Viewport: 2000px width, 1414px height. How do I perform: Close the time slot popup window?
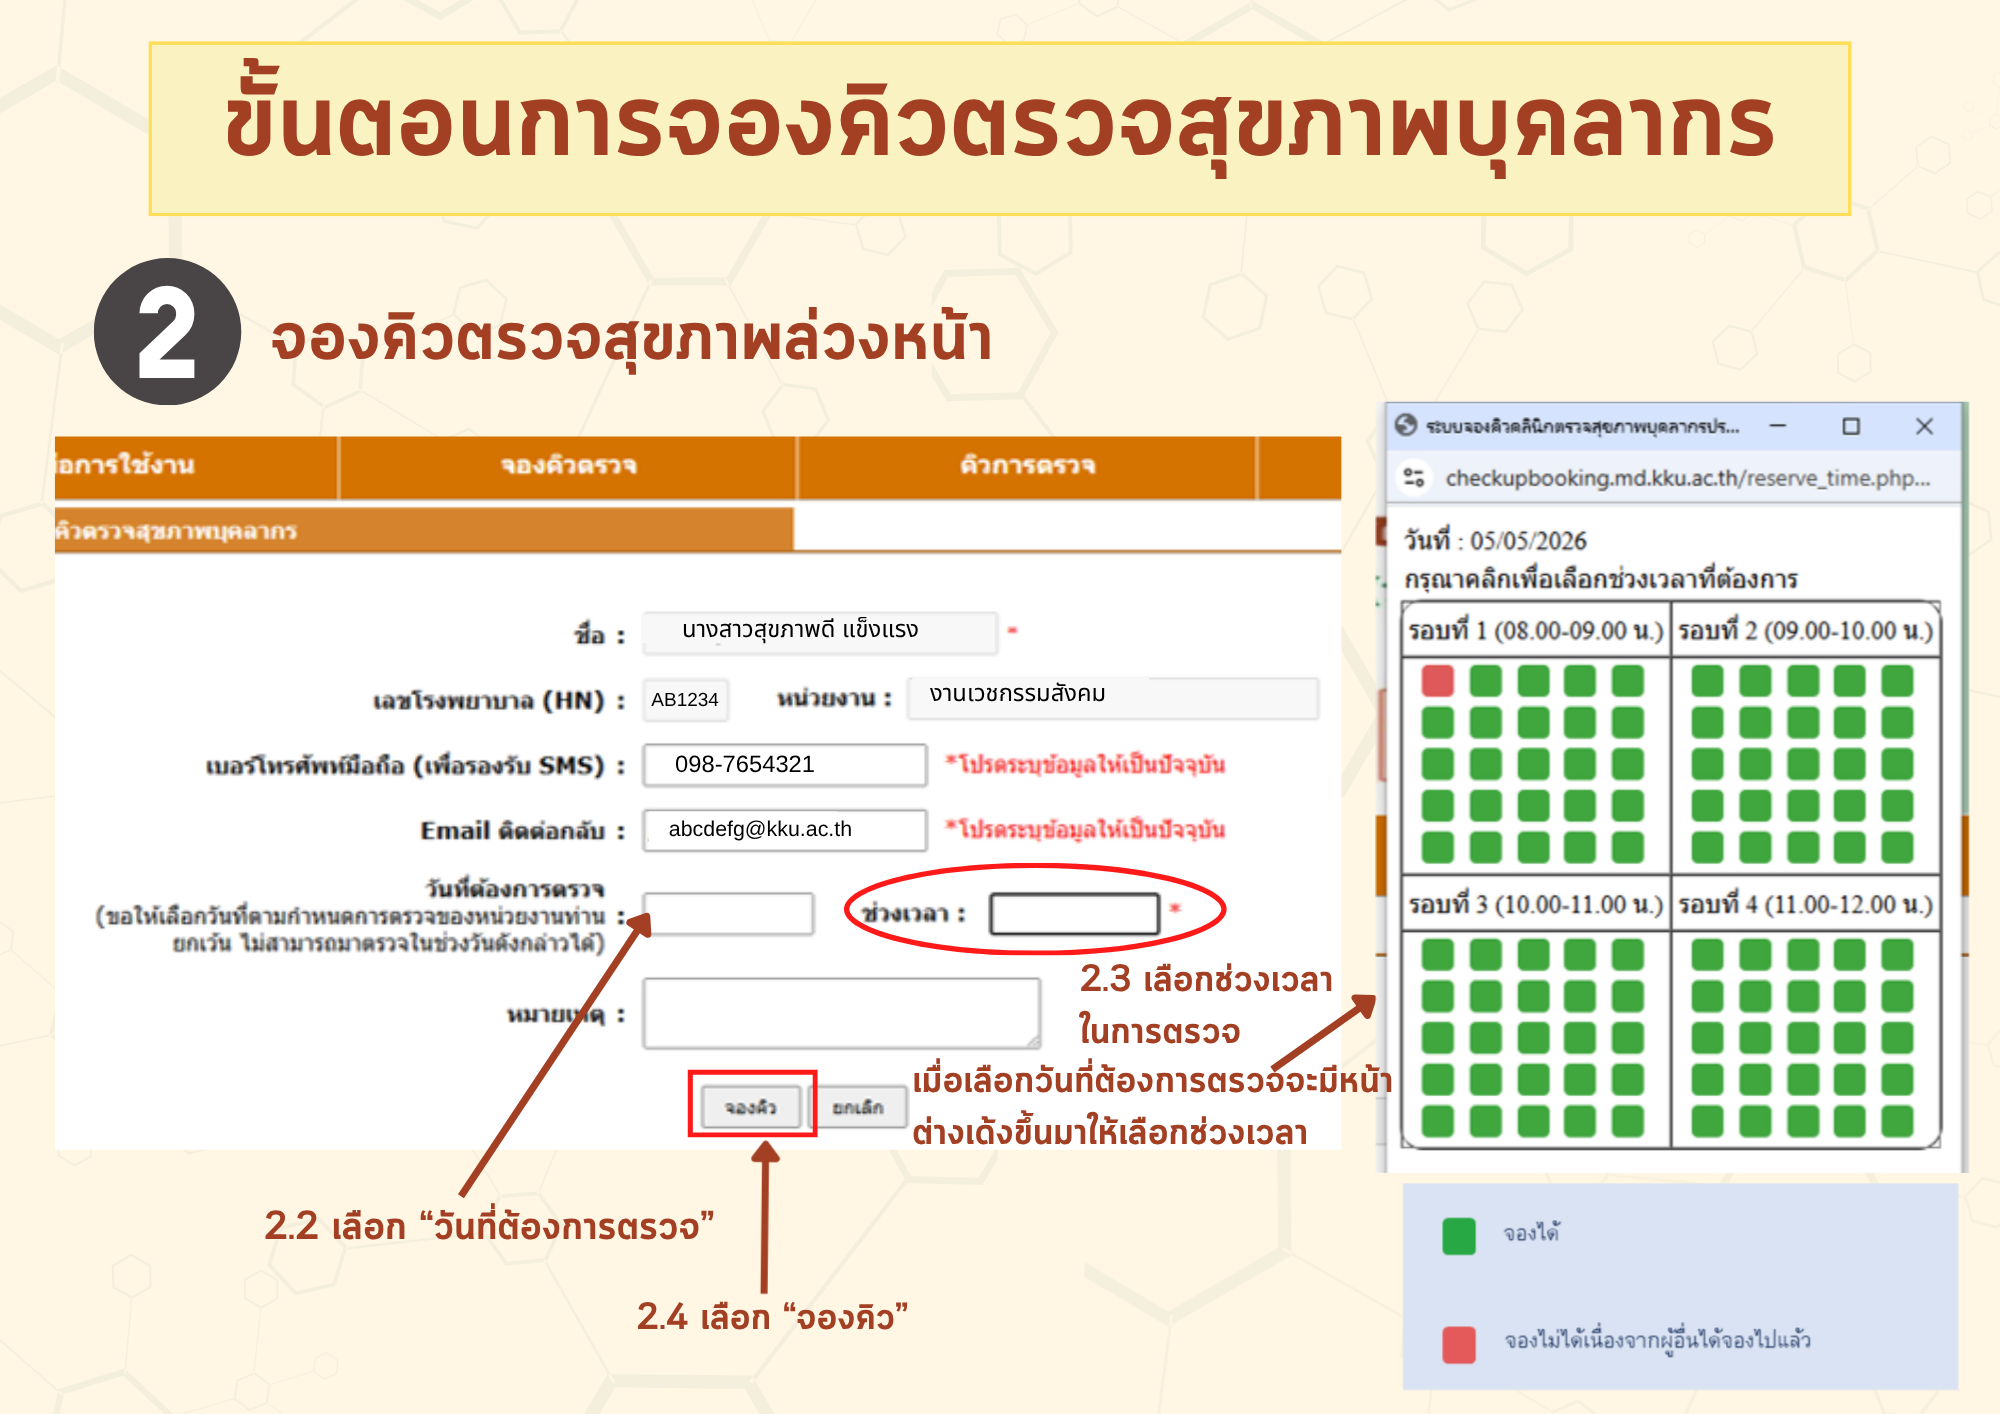1924,426
